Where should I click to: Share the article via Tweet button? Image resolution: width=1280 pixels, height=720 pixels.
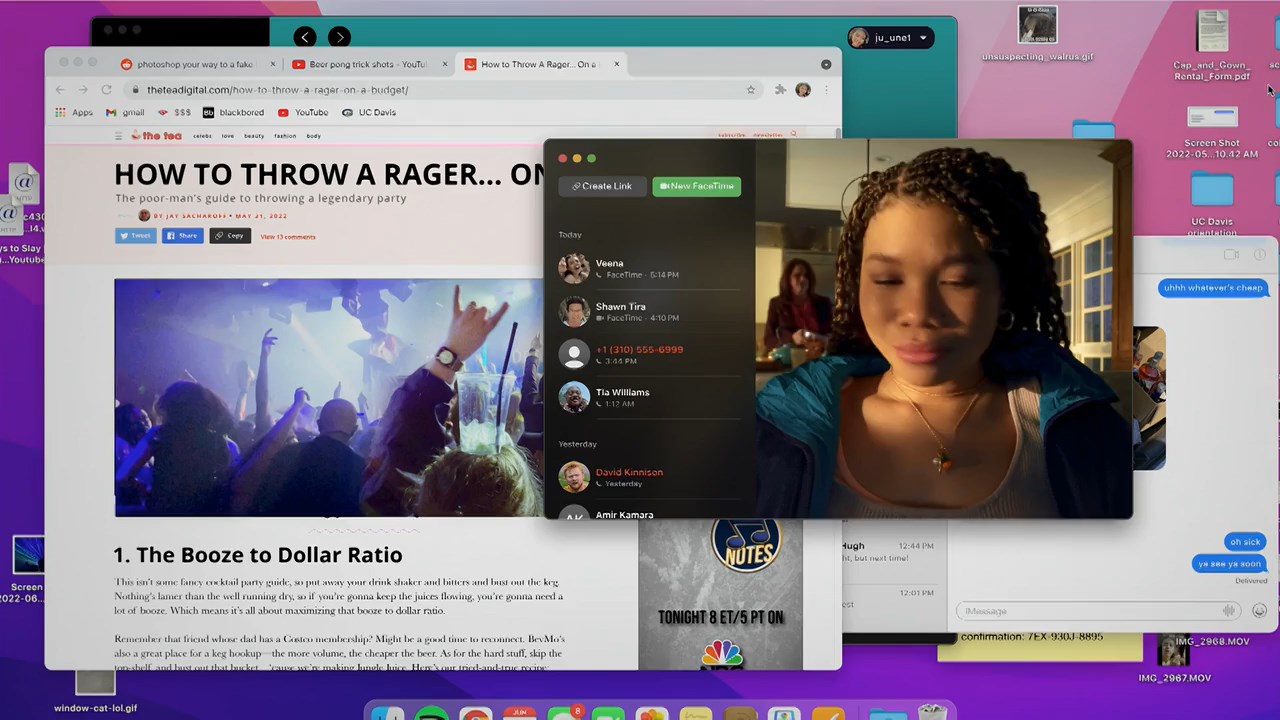(x=135, y=236)
